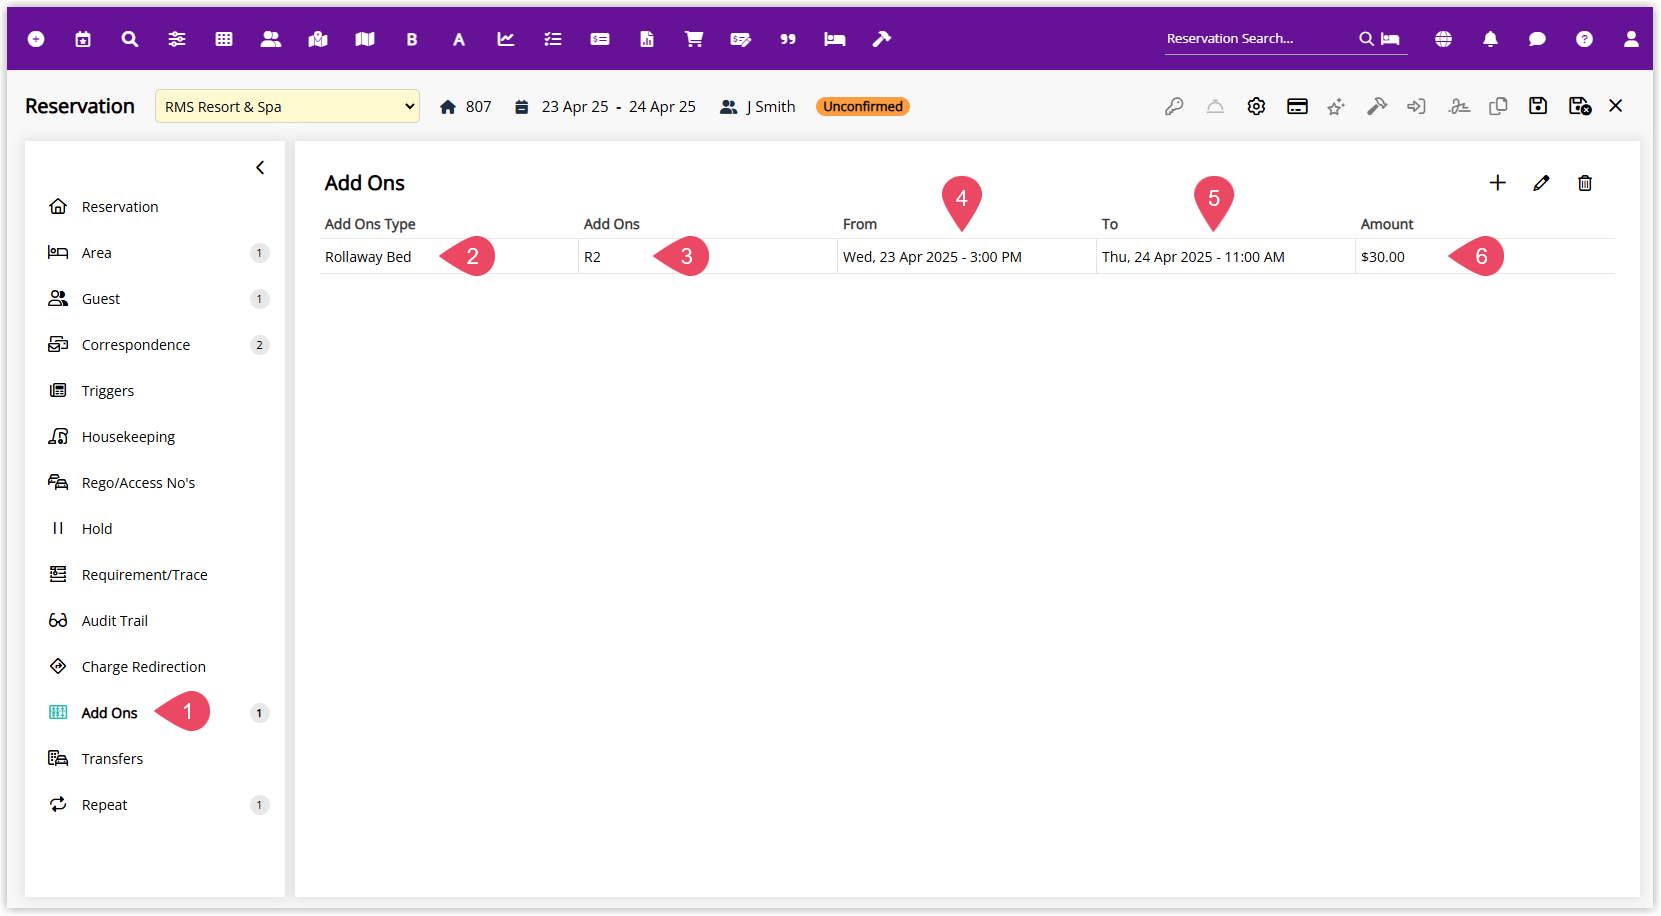Image resolution: width=1661 pixels, height=916 pixels.
Task: Select the Rollaway Bed add-on row
Action: click(967, 257)
